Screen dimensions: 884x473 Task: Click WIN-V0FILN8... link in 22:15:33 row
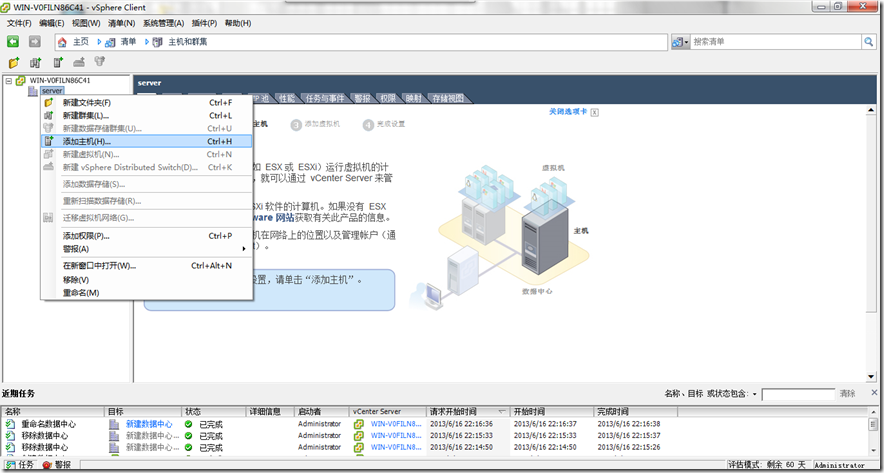pos(396,436)
